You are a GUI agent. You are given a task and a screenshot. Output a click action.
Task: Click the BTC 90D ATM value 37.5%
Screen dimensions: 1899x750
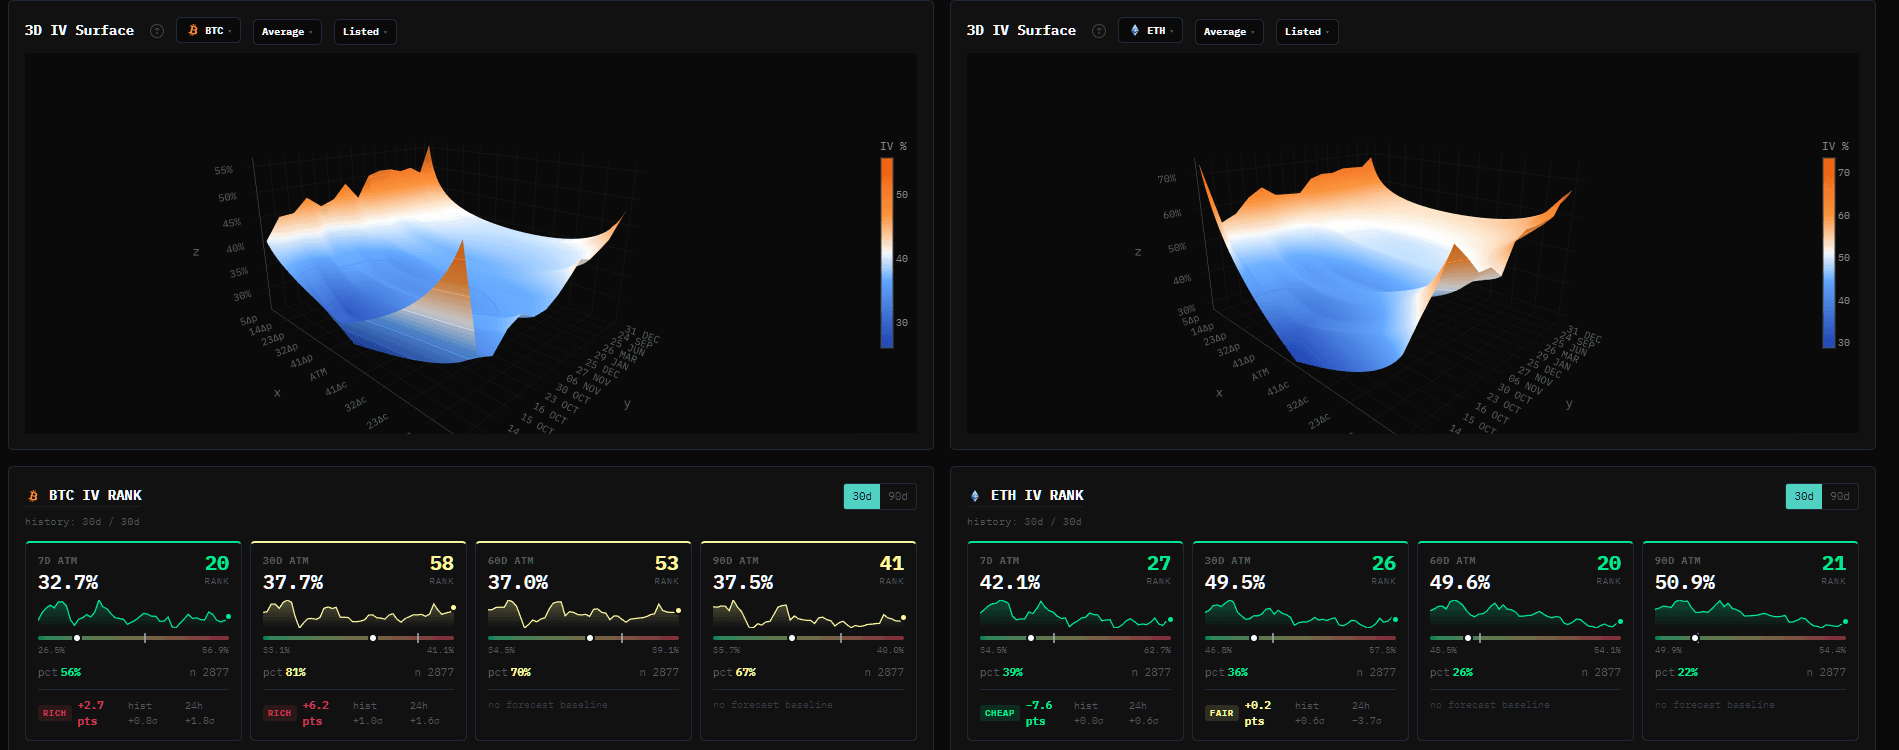[743, 582]
